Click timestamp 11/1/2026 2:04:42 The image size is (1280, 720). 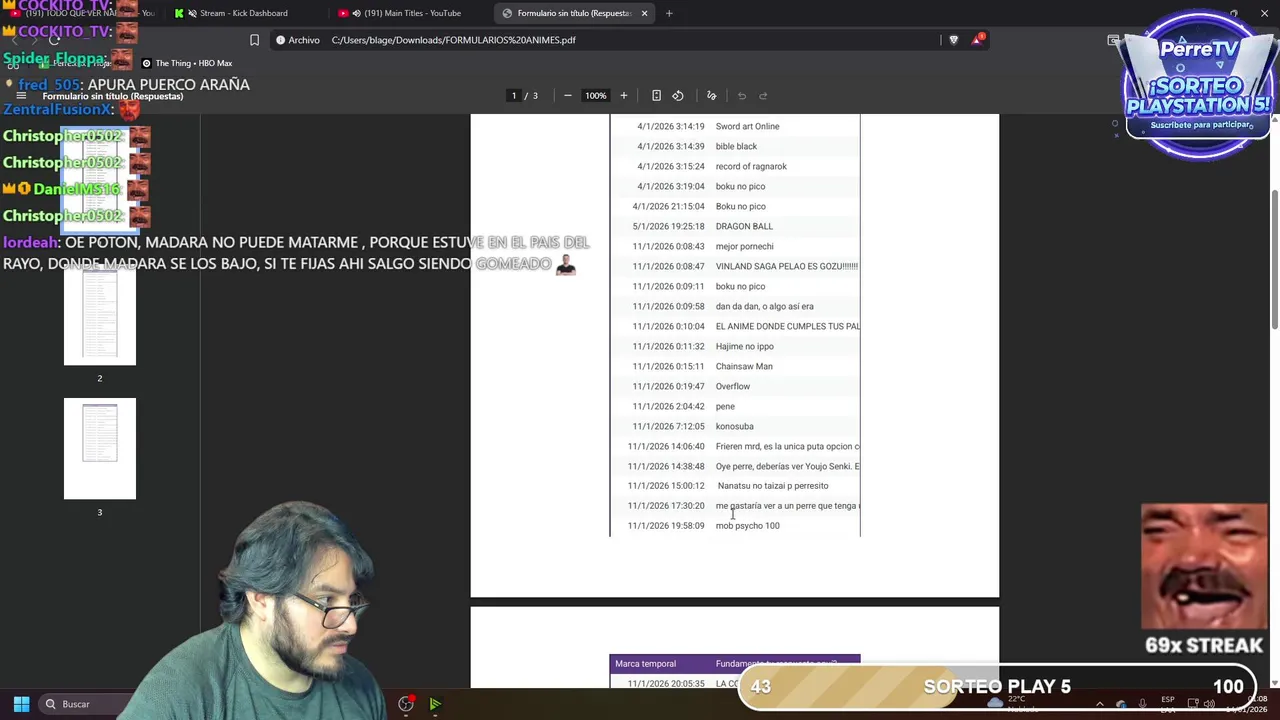click(x=668, y=407)
